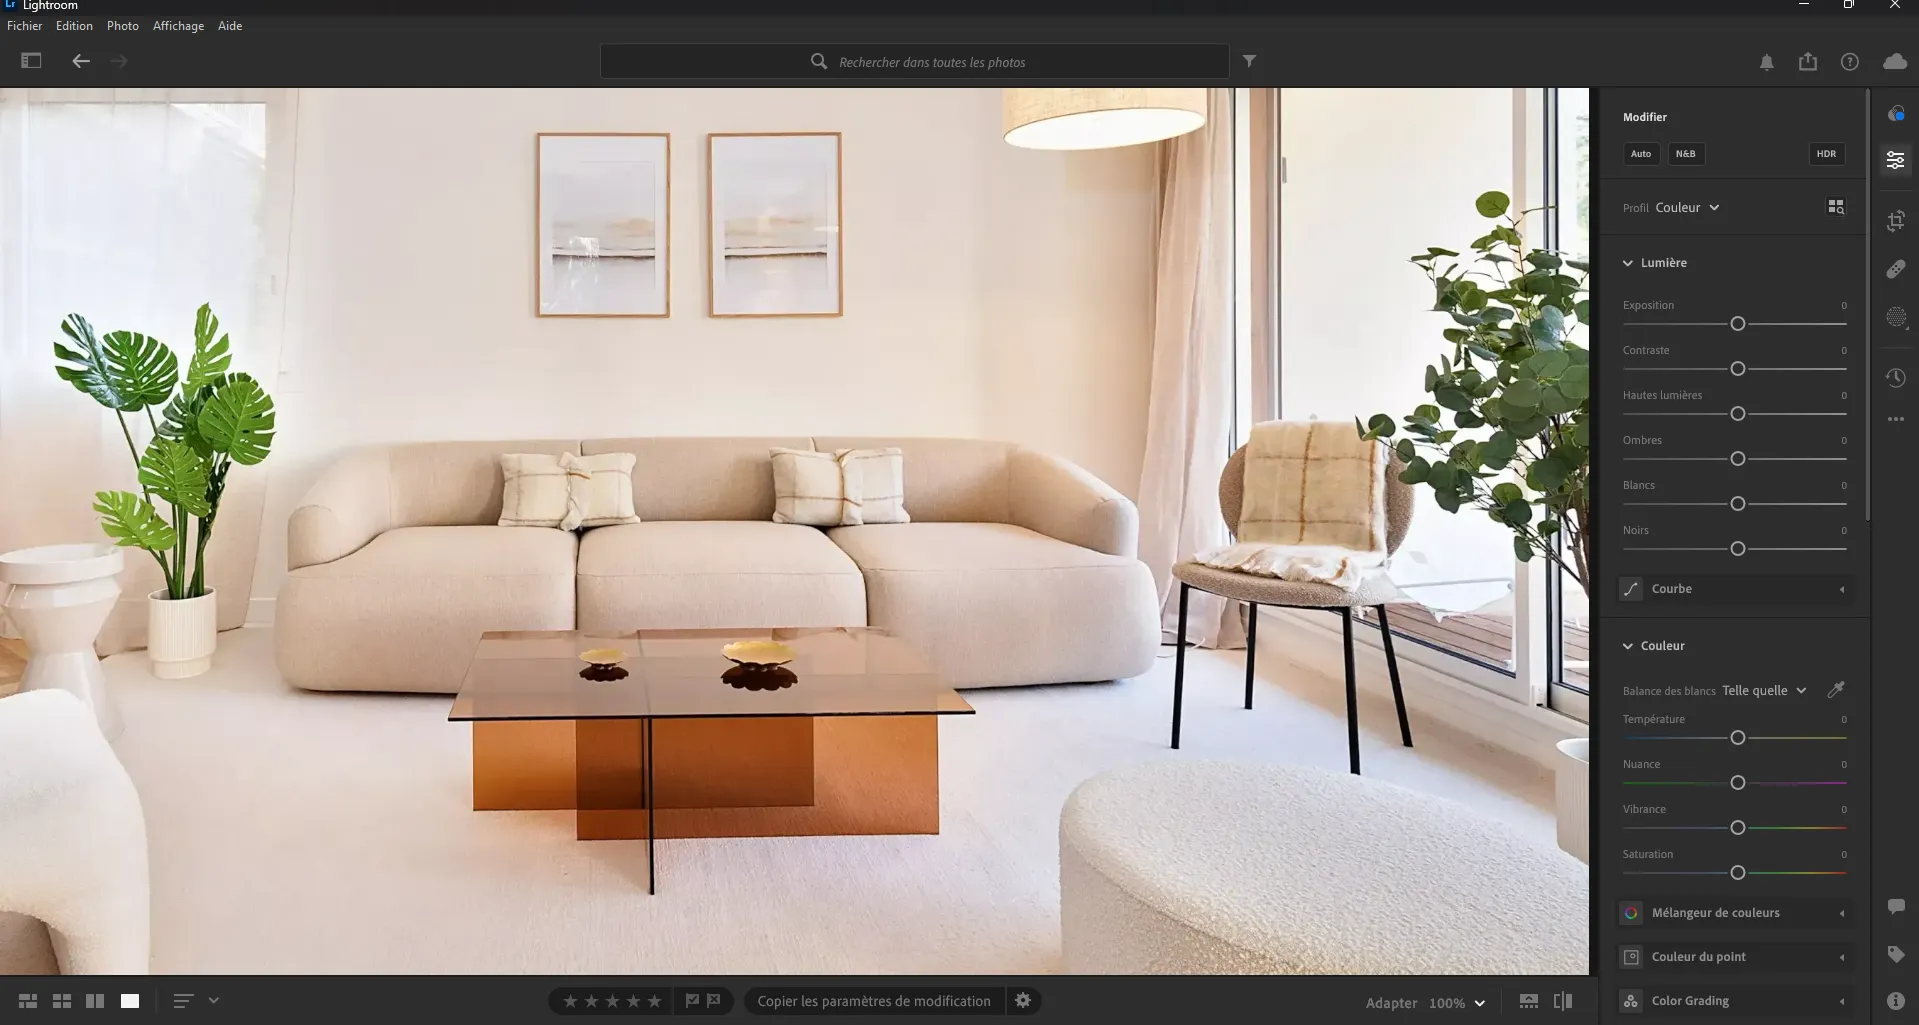Click the white balance eyedropper selector
This screenshot has width=1919, height=1025.
(1836, 690)
